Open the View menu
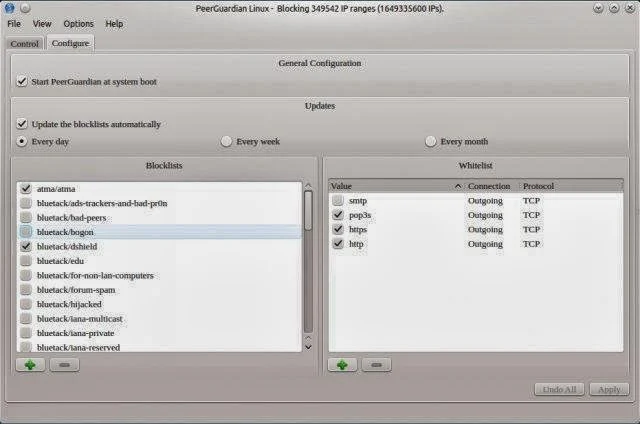 coord(42,24)
